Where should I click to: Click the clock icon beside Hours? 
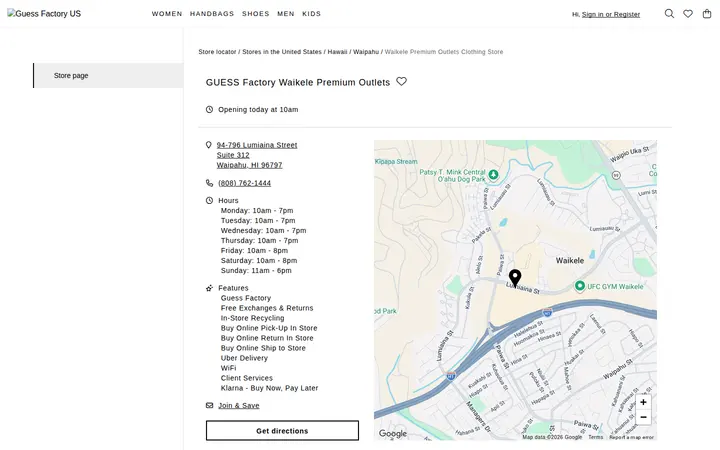pyautogui.click(x=209, y=200)
